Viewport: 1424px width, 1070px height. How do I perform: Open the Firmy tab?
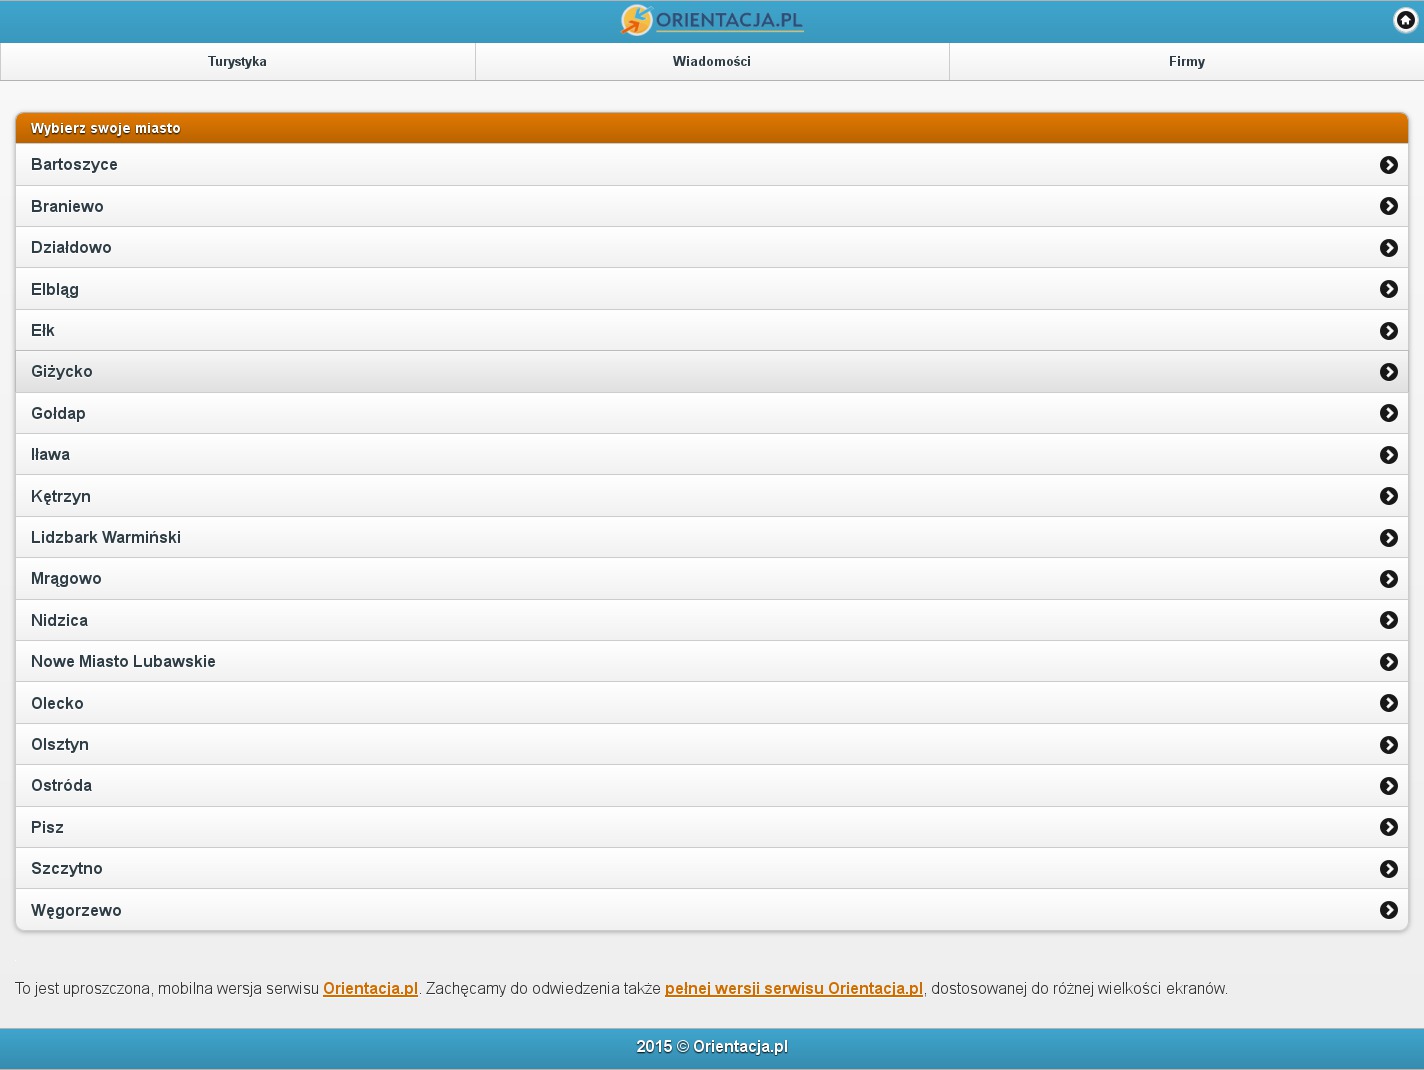click(x=1186, y=61)
